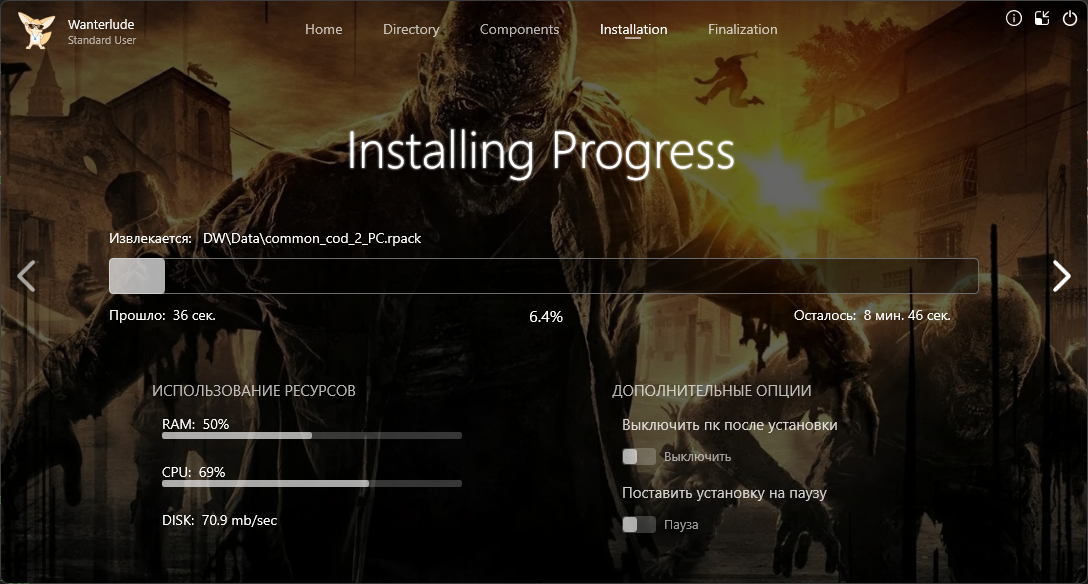
Task: Open the Directory tab
Action: click(411, 29)
